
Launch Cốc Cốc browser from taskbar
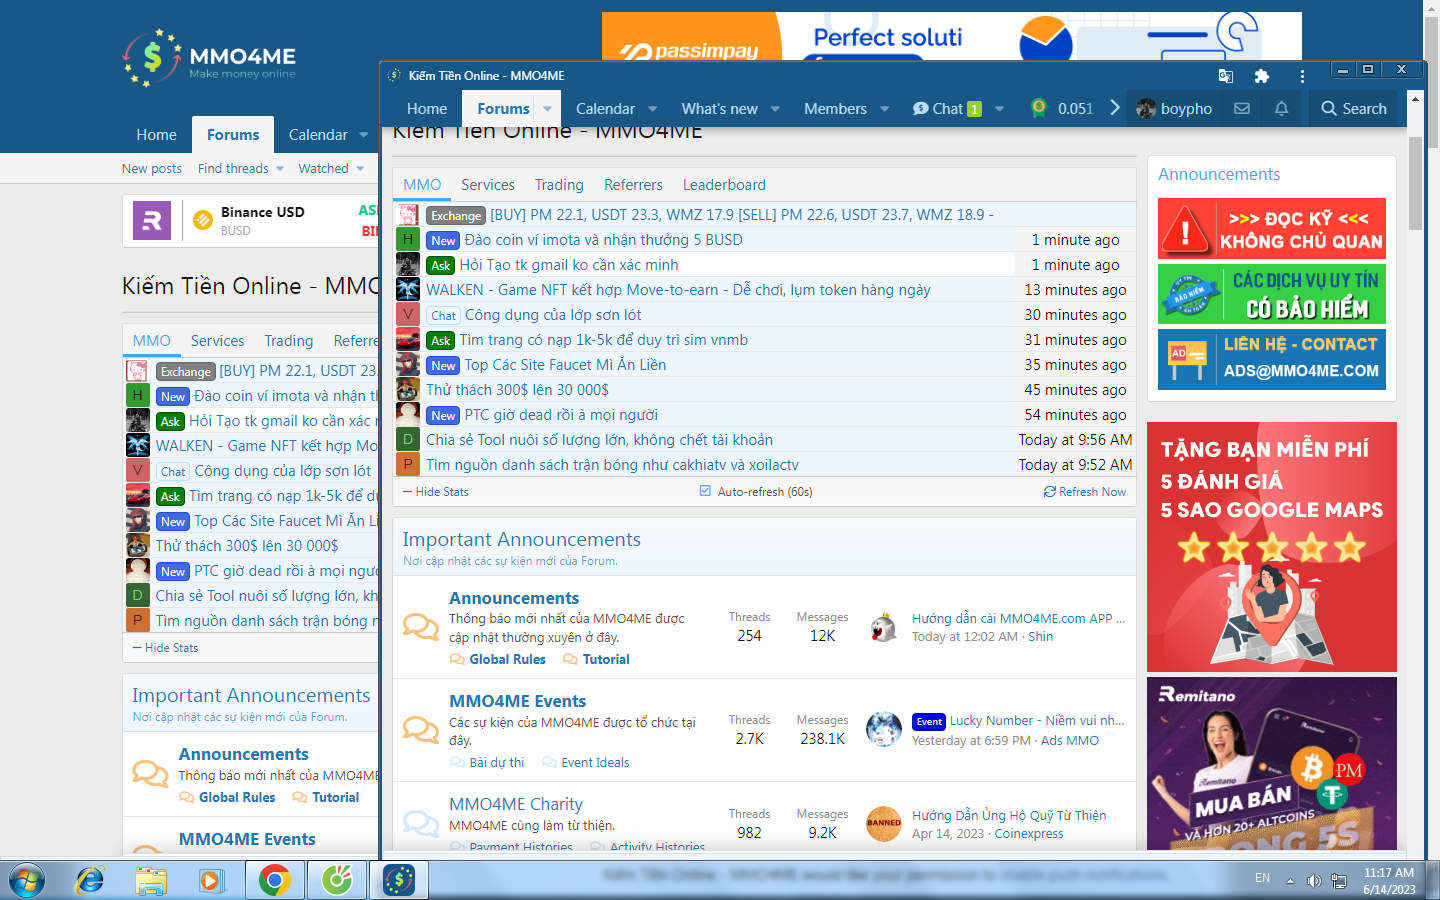(337, 880)
